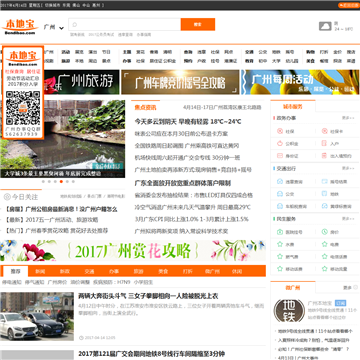Viewport: 360px width, 360px height.
Task: Click the 移动话费 star icon
Action: (x=280, y=269)
